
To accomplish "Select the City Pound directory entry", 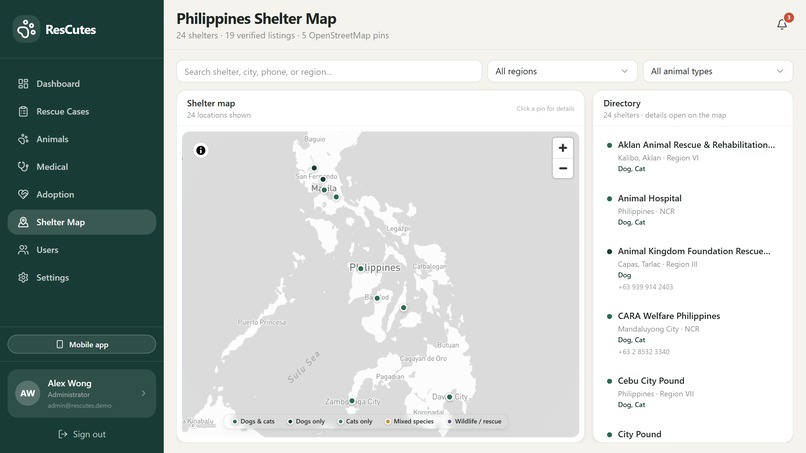I will (x=692, y=434).
